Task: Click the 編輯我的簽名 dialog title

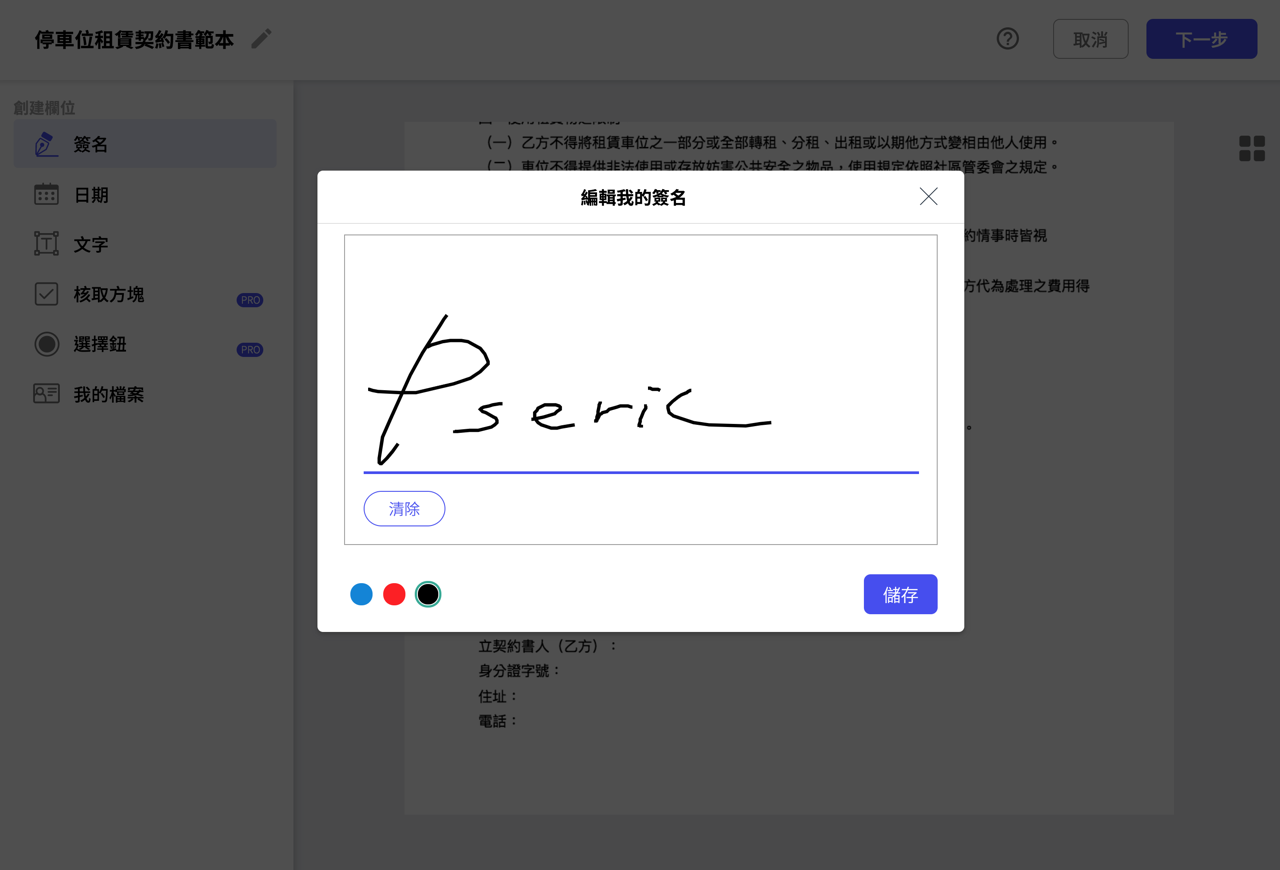Action: [633, 198]
